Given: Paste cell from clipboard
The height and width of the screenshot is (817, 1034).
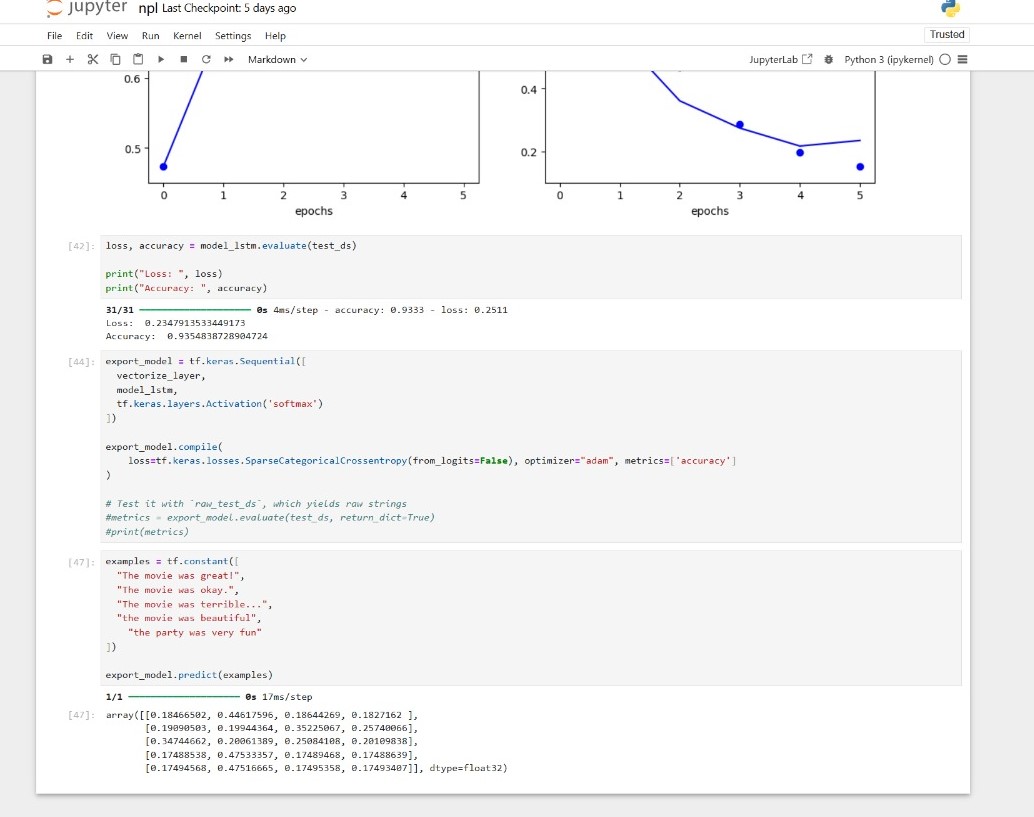Looking at the screenshot, I should [x=138, y=60].
